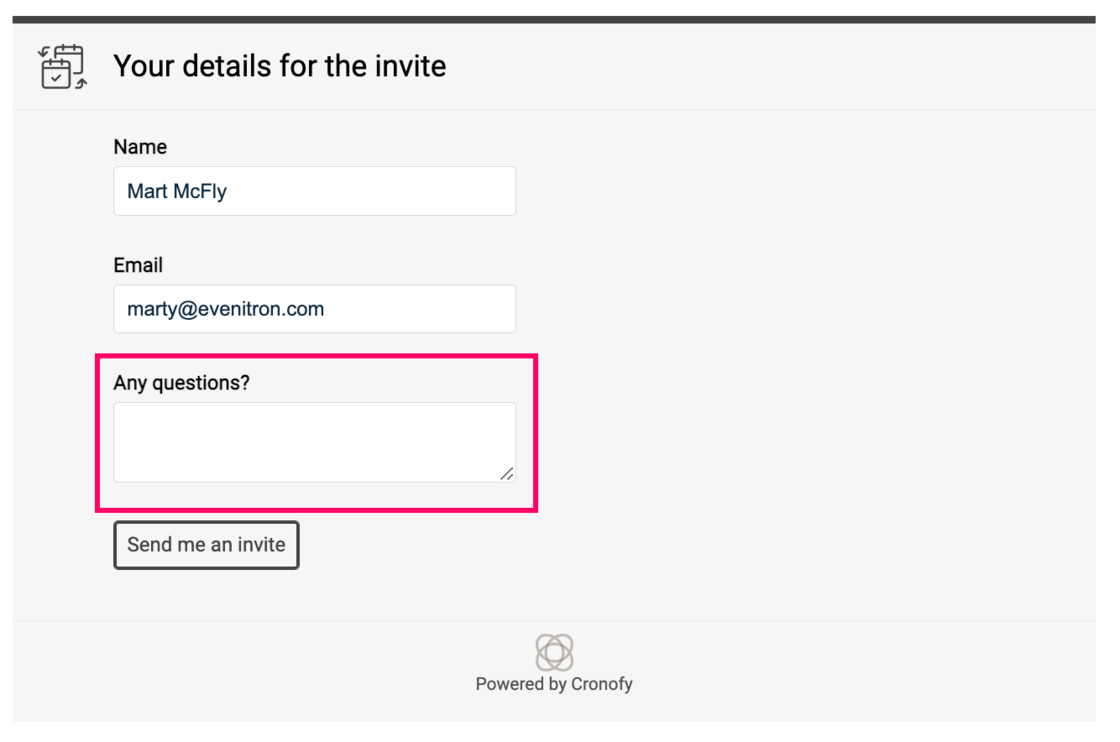
Task: Click the Name field label
Action: coord(140,147)
